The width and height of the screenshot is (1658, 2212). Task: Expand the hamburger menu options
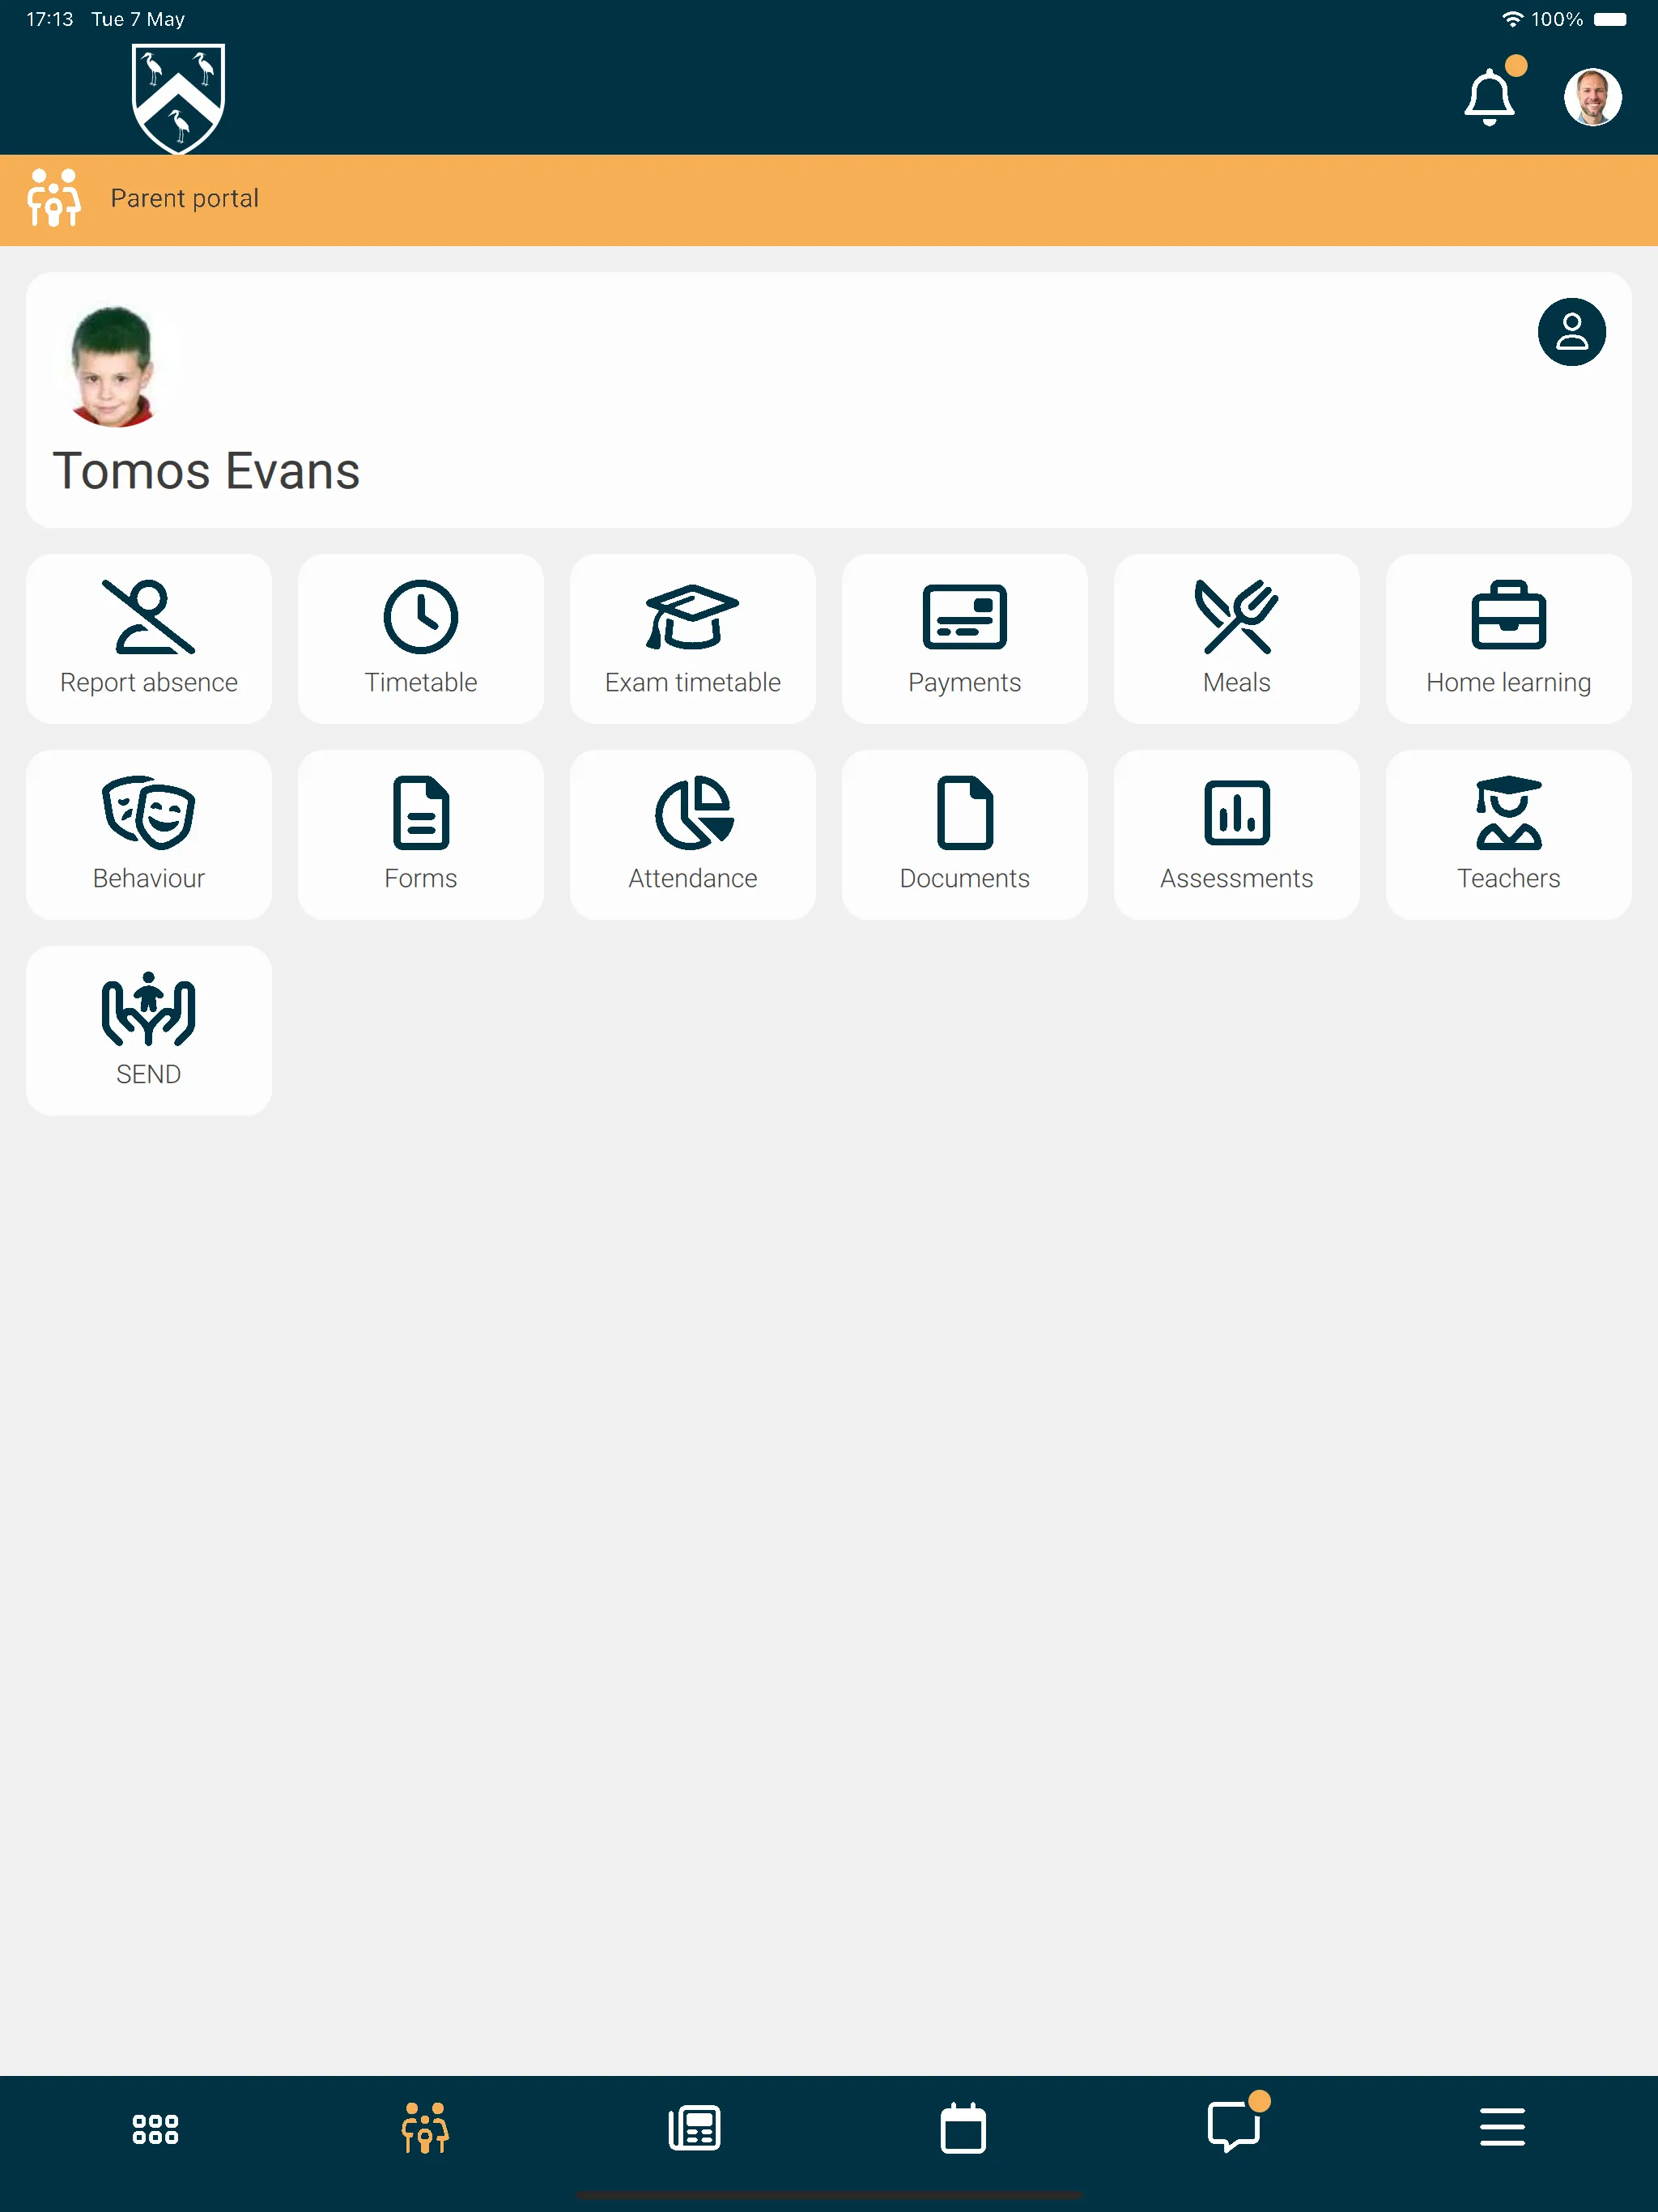click(1501, 2129)
